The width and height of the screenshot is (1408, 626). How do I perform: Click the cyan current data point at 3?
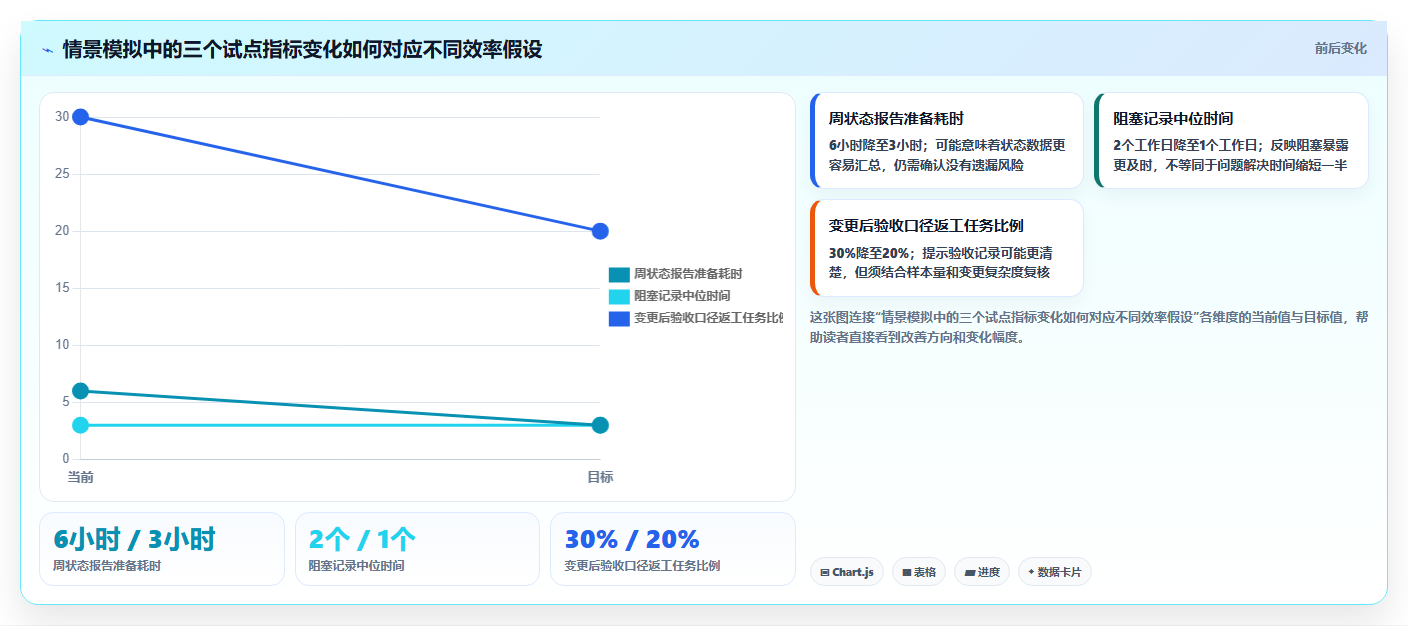[81, 425]
